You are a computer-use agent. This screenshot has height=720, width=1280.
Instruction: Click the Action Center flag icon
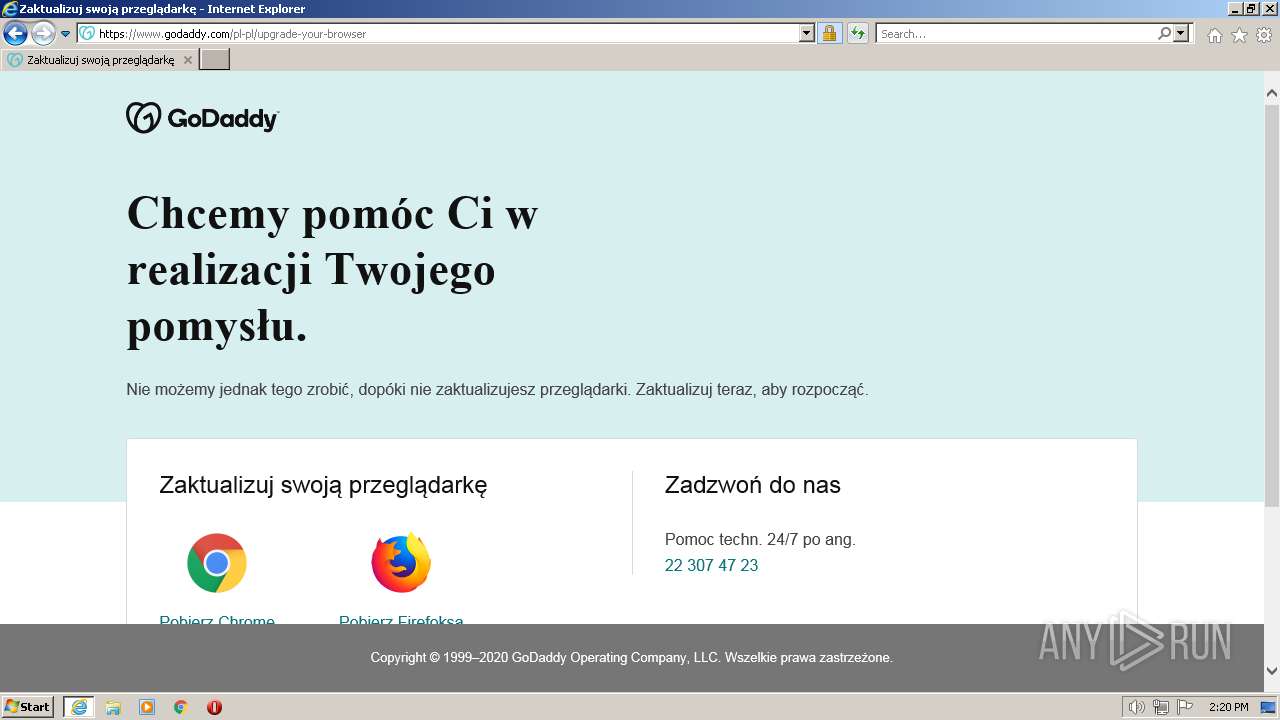tap(1183, 707)
